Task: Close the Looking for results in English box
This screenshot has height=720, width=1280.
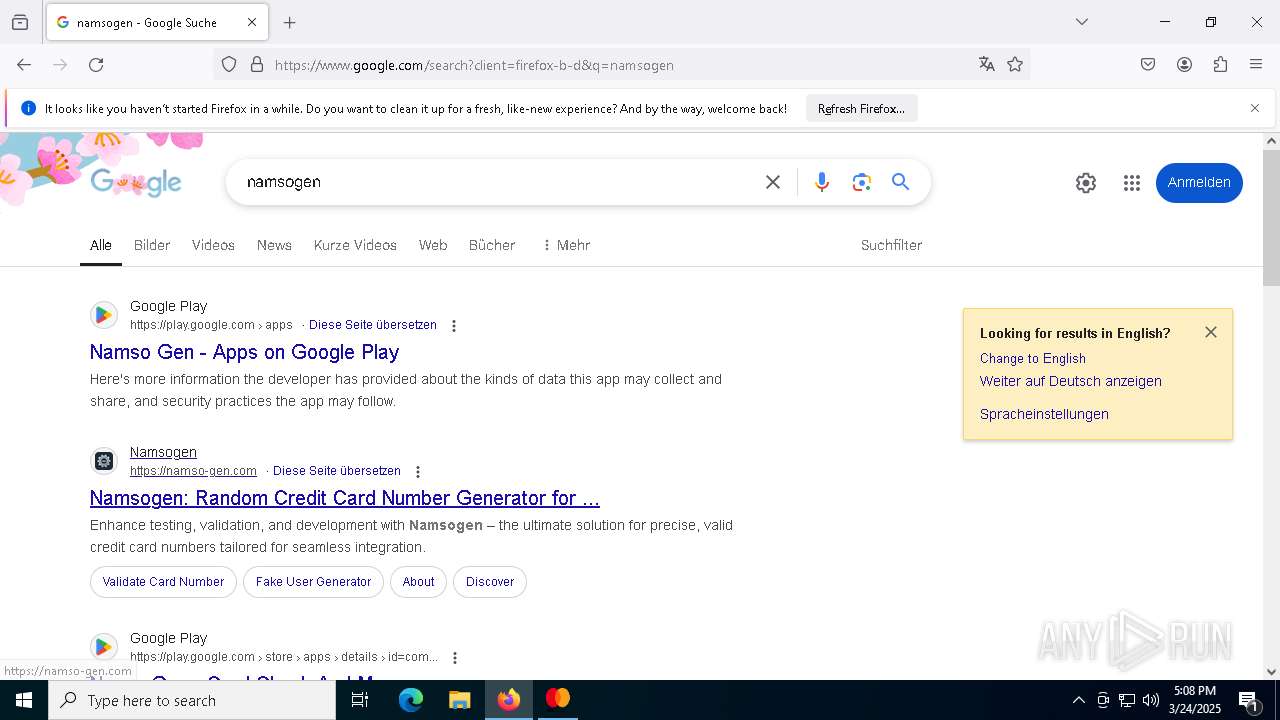Action: (x=1211, y=332)
